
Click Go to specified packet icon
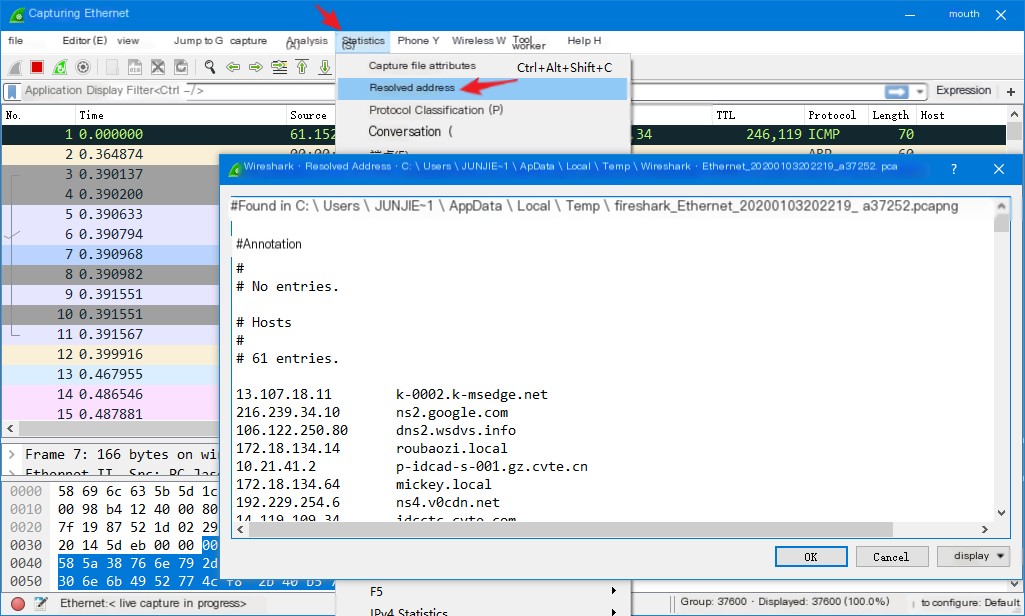click(279, 67)
